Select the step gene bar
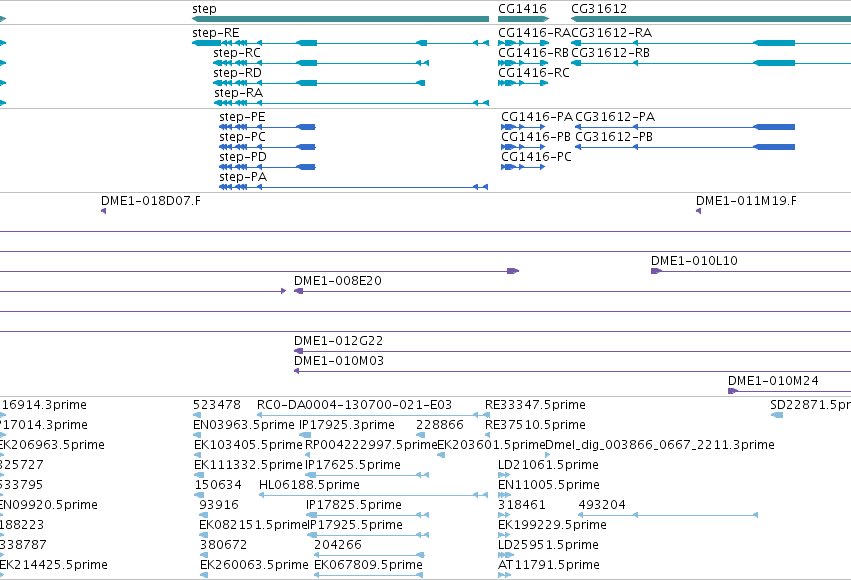 (x=340, y=19)
